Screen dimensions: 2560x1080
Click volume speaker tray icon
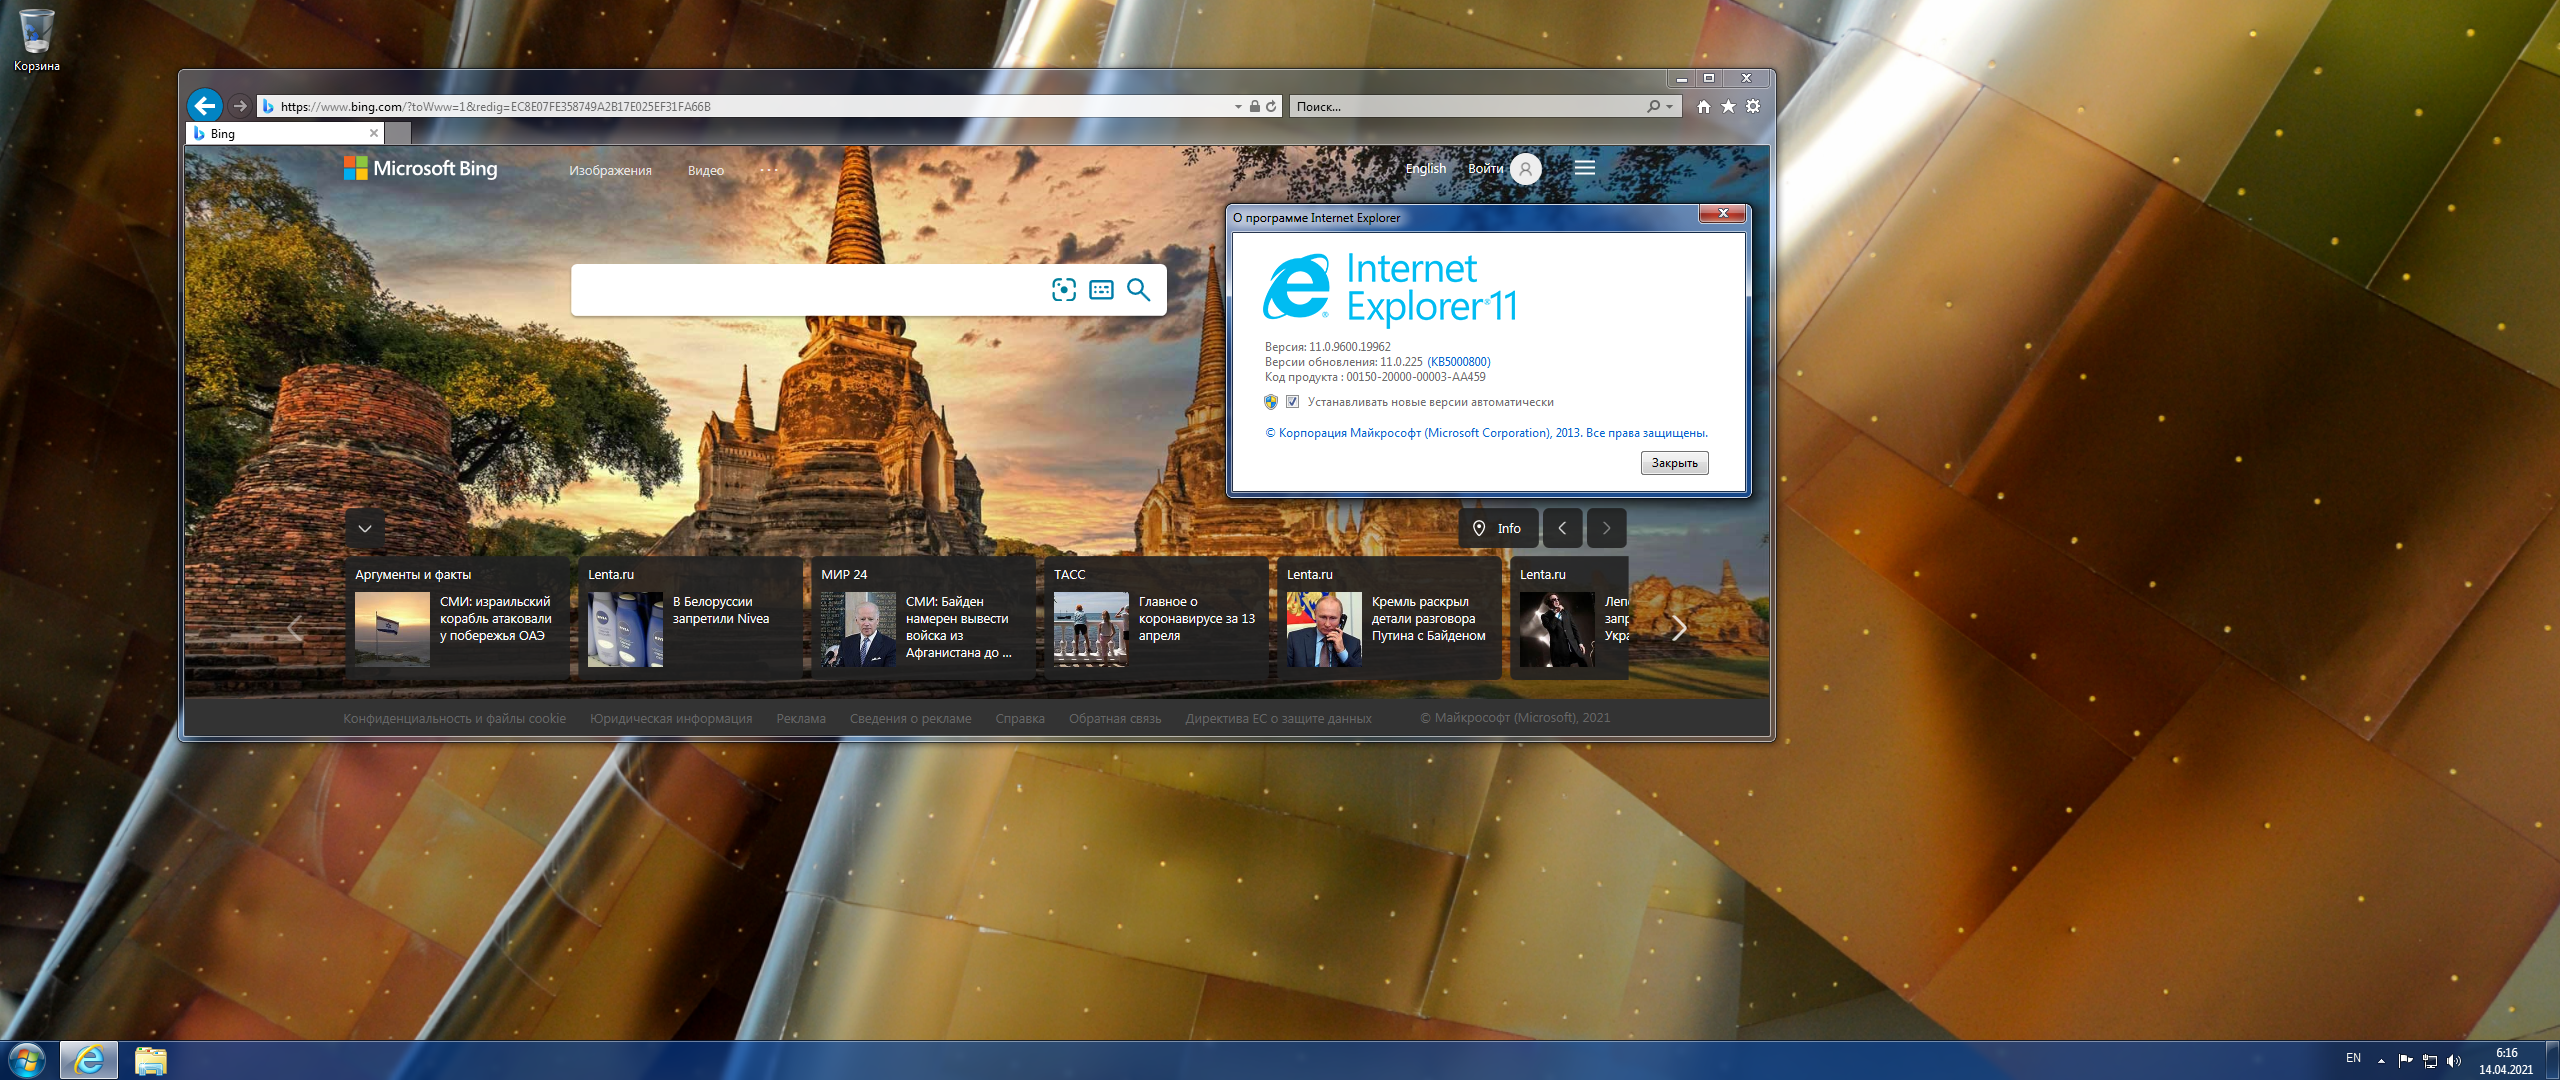pos(2453,1060)
